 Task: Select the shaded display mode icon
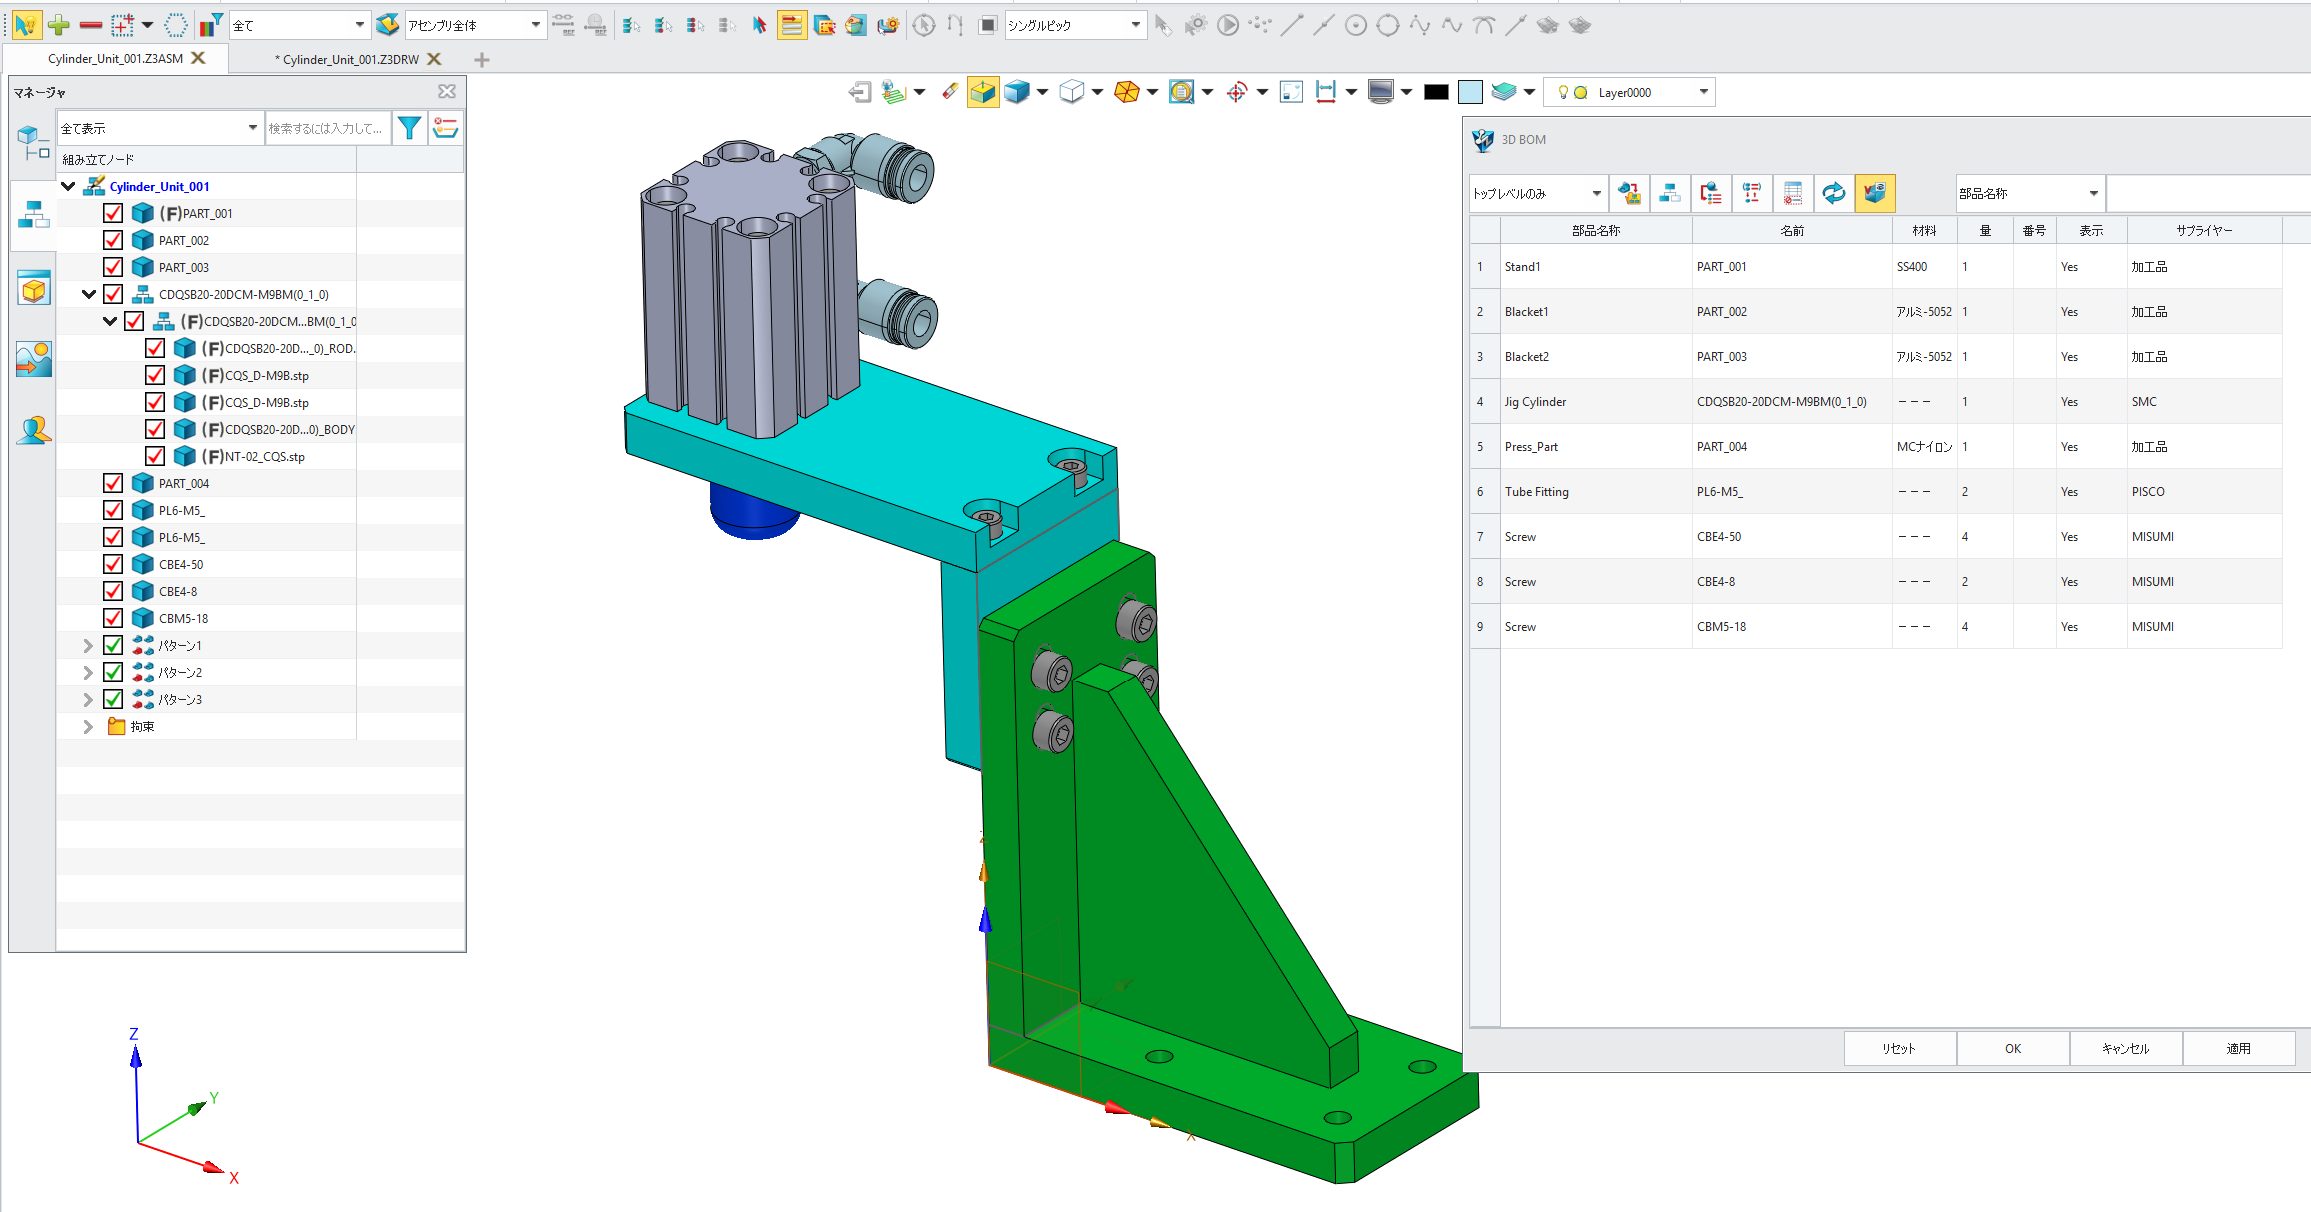pos(1018,91)
